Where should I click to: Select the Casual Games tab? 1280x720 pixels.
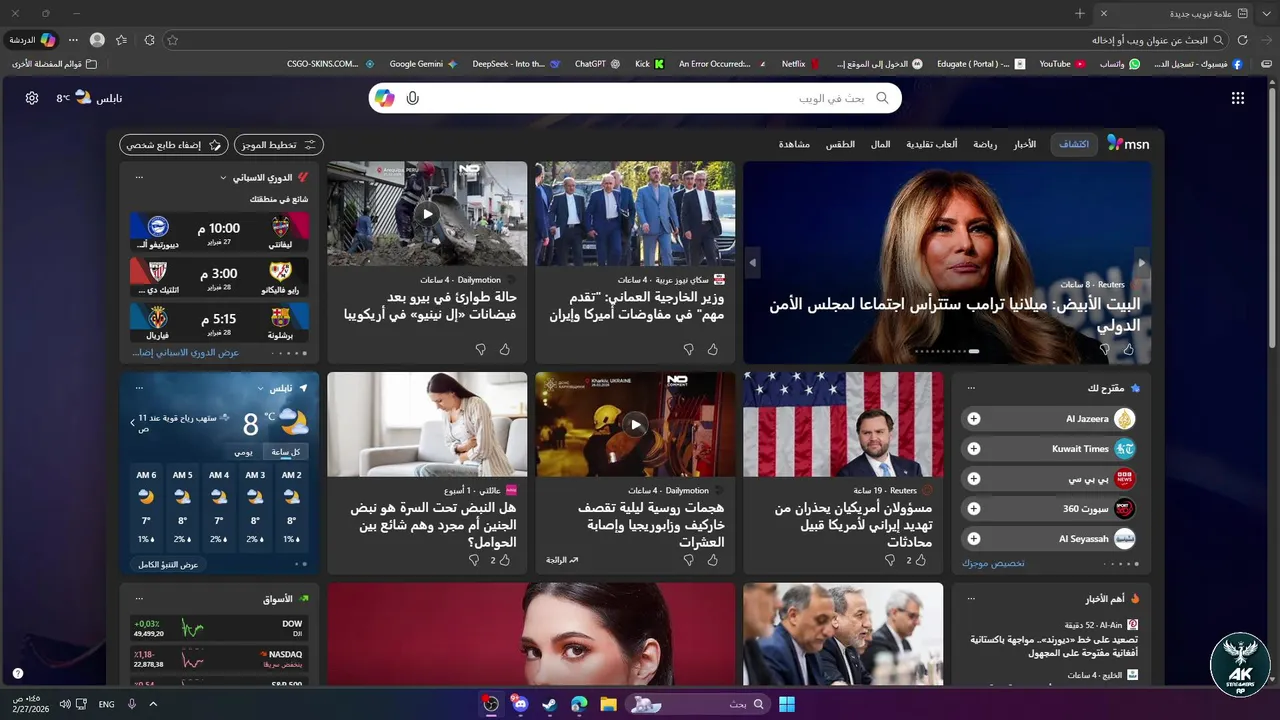pyautogui.click(x=932, y=145)
